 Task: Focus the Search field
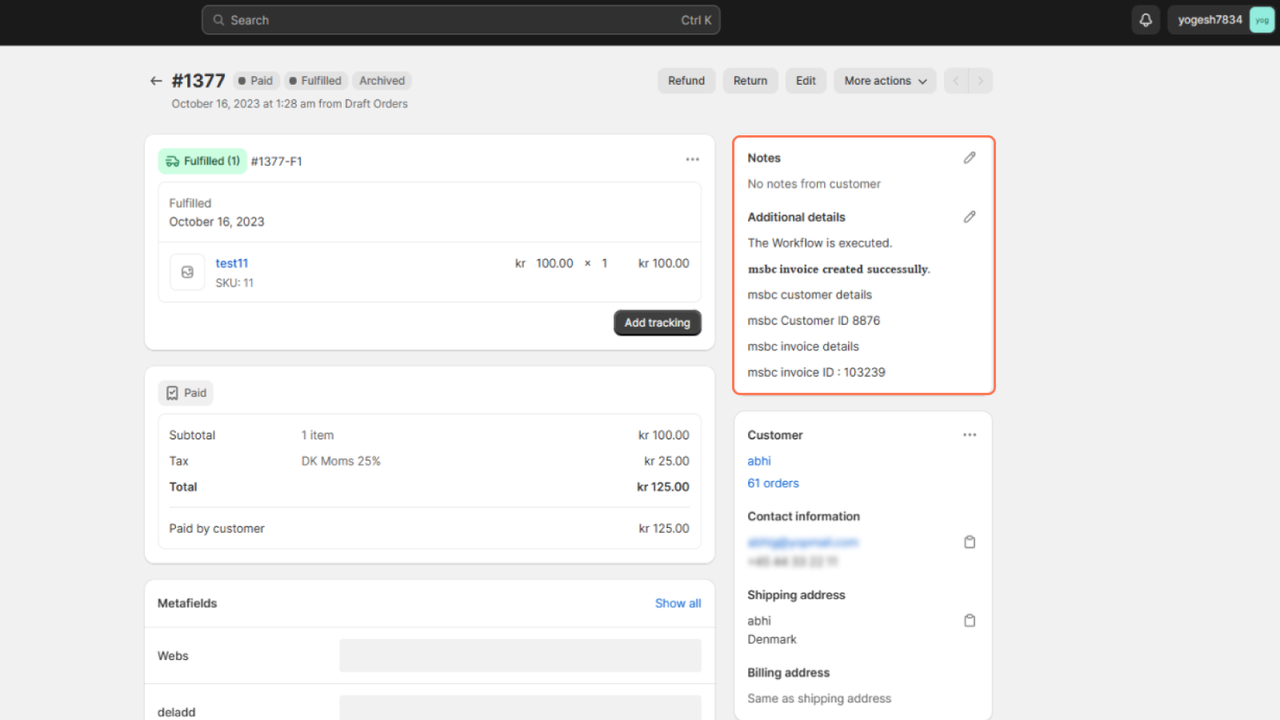click(x=461, y=20)
